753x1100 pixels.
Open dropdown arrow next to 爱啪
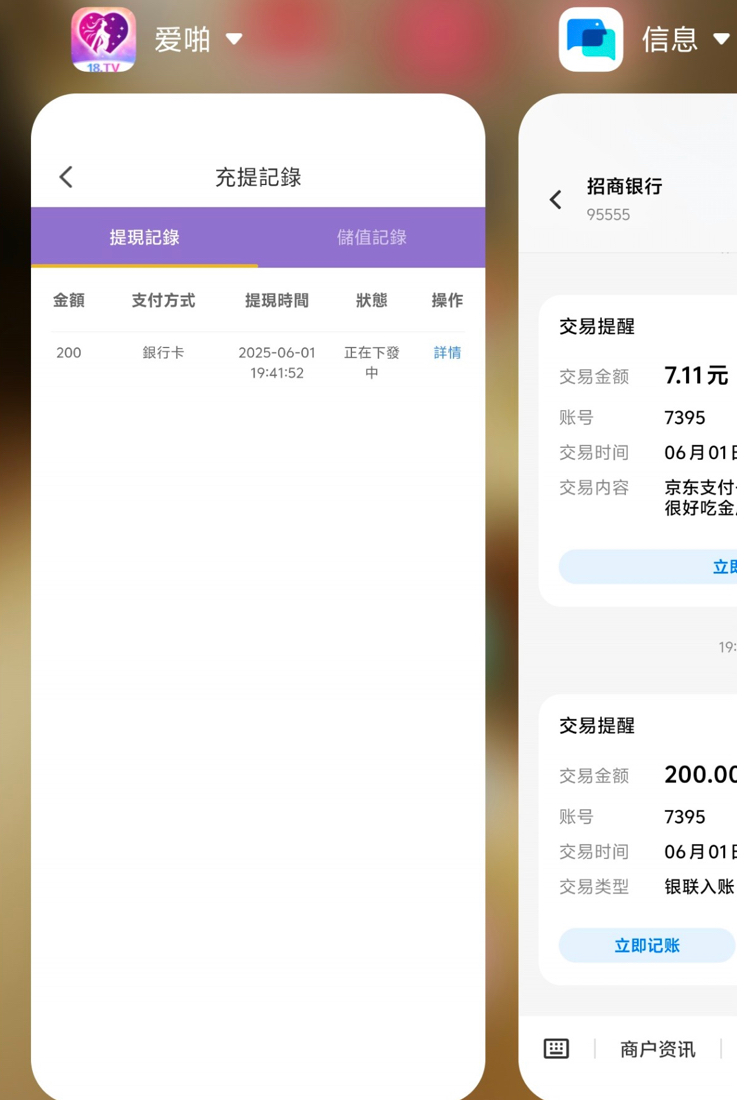234,39
